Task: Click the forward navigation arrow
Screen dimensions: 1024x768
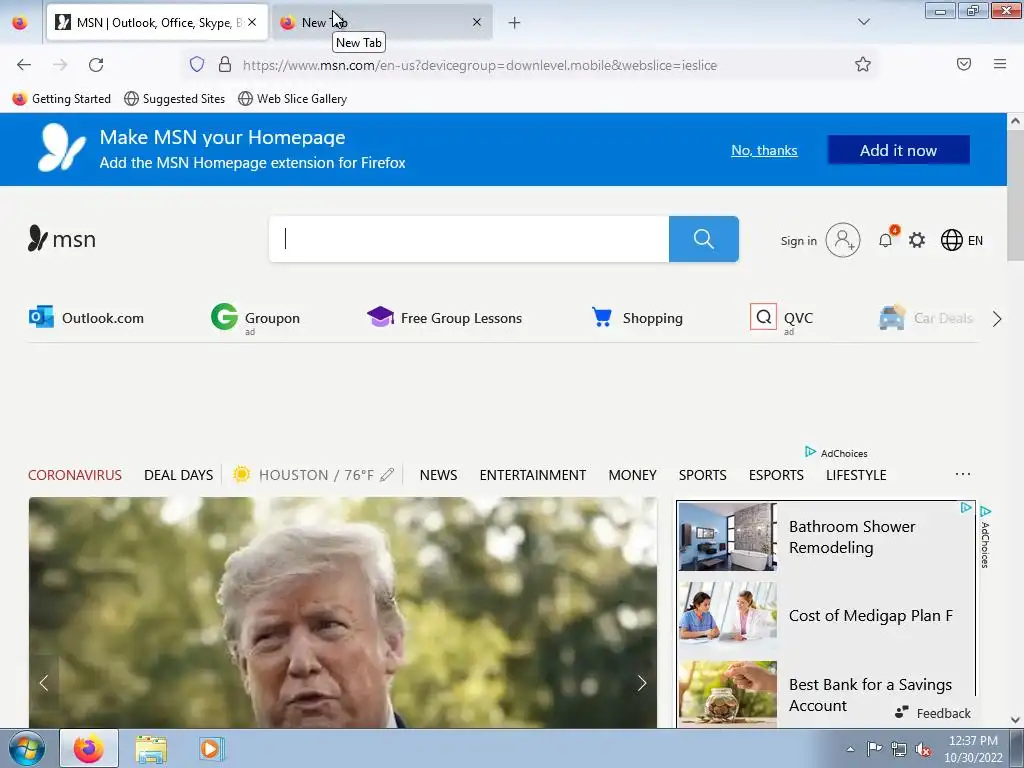Action: click(x=60, y=65)
